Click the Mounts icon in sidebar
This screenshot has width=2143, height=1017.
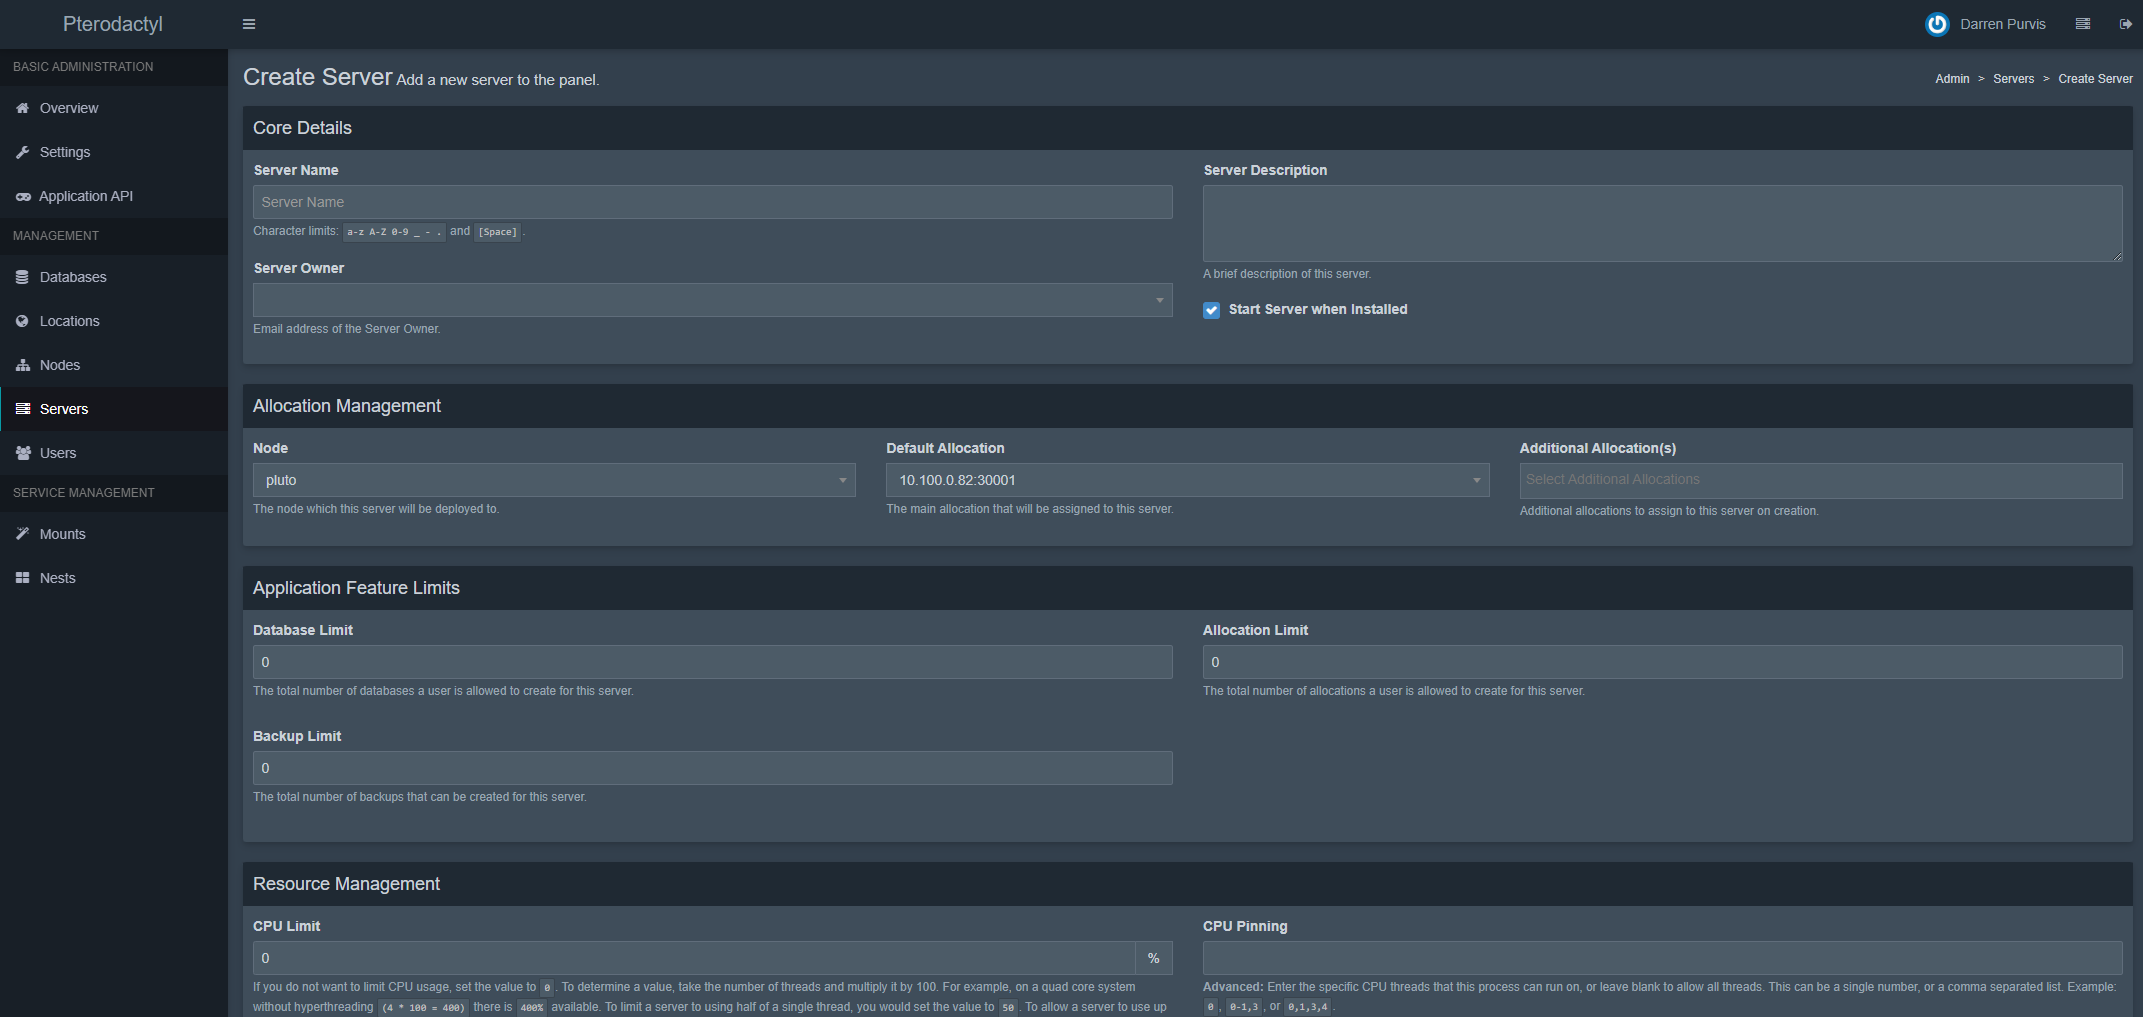click(22, 533)
